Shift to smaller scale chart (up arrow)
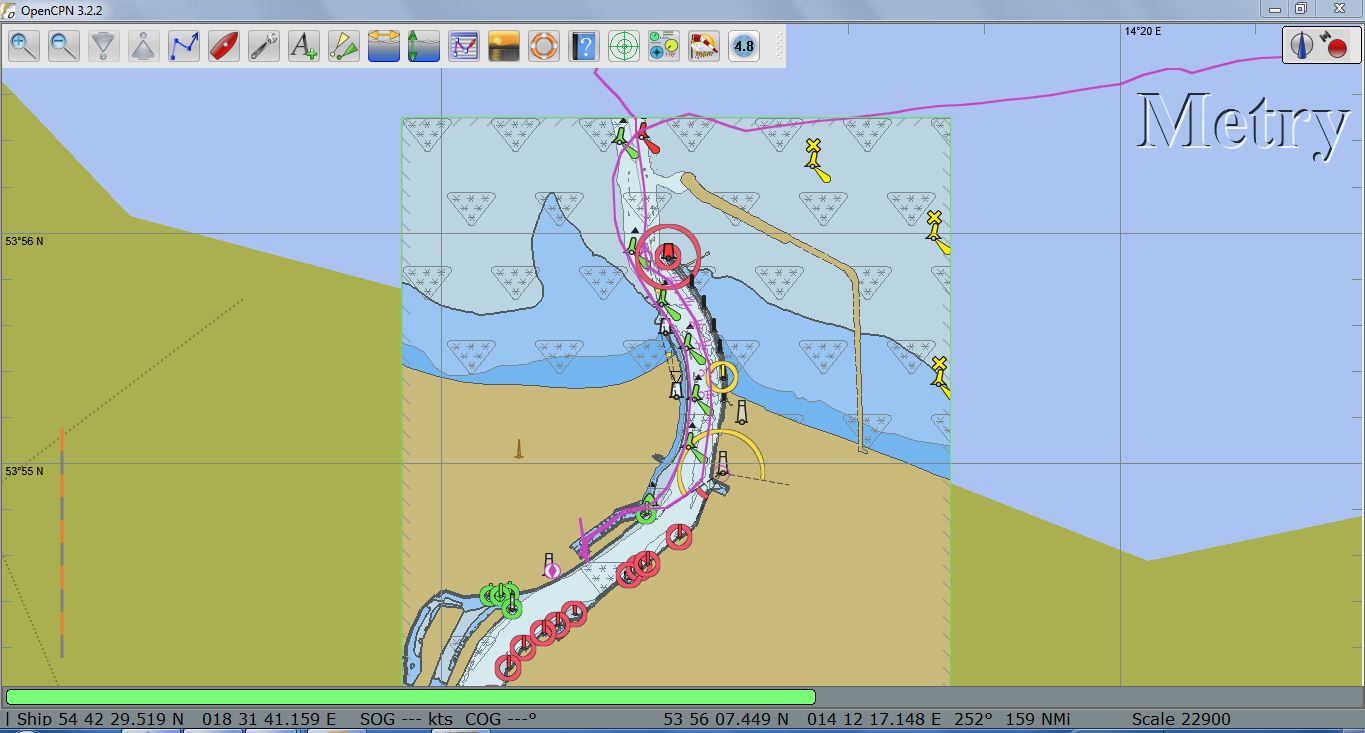Viewport: 1365px width, 733px height. 144,46
